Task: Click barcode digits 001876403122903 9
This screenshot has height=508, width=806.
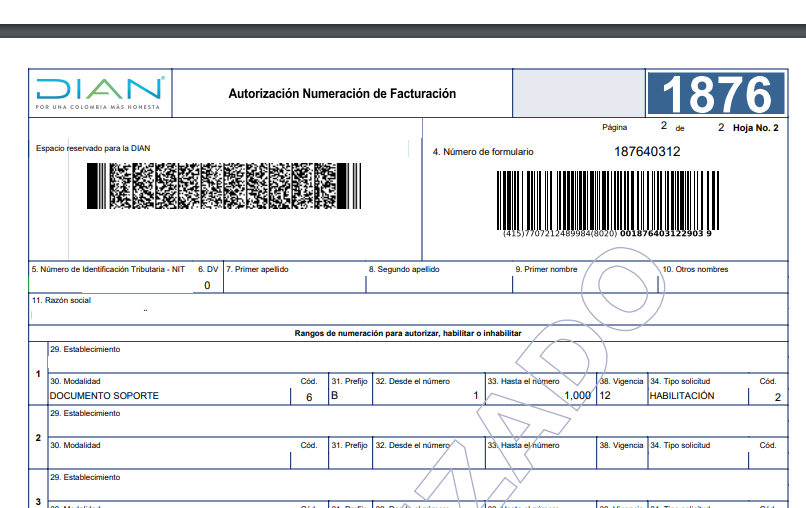Action: [x=666, y=233]
